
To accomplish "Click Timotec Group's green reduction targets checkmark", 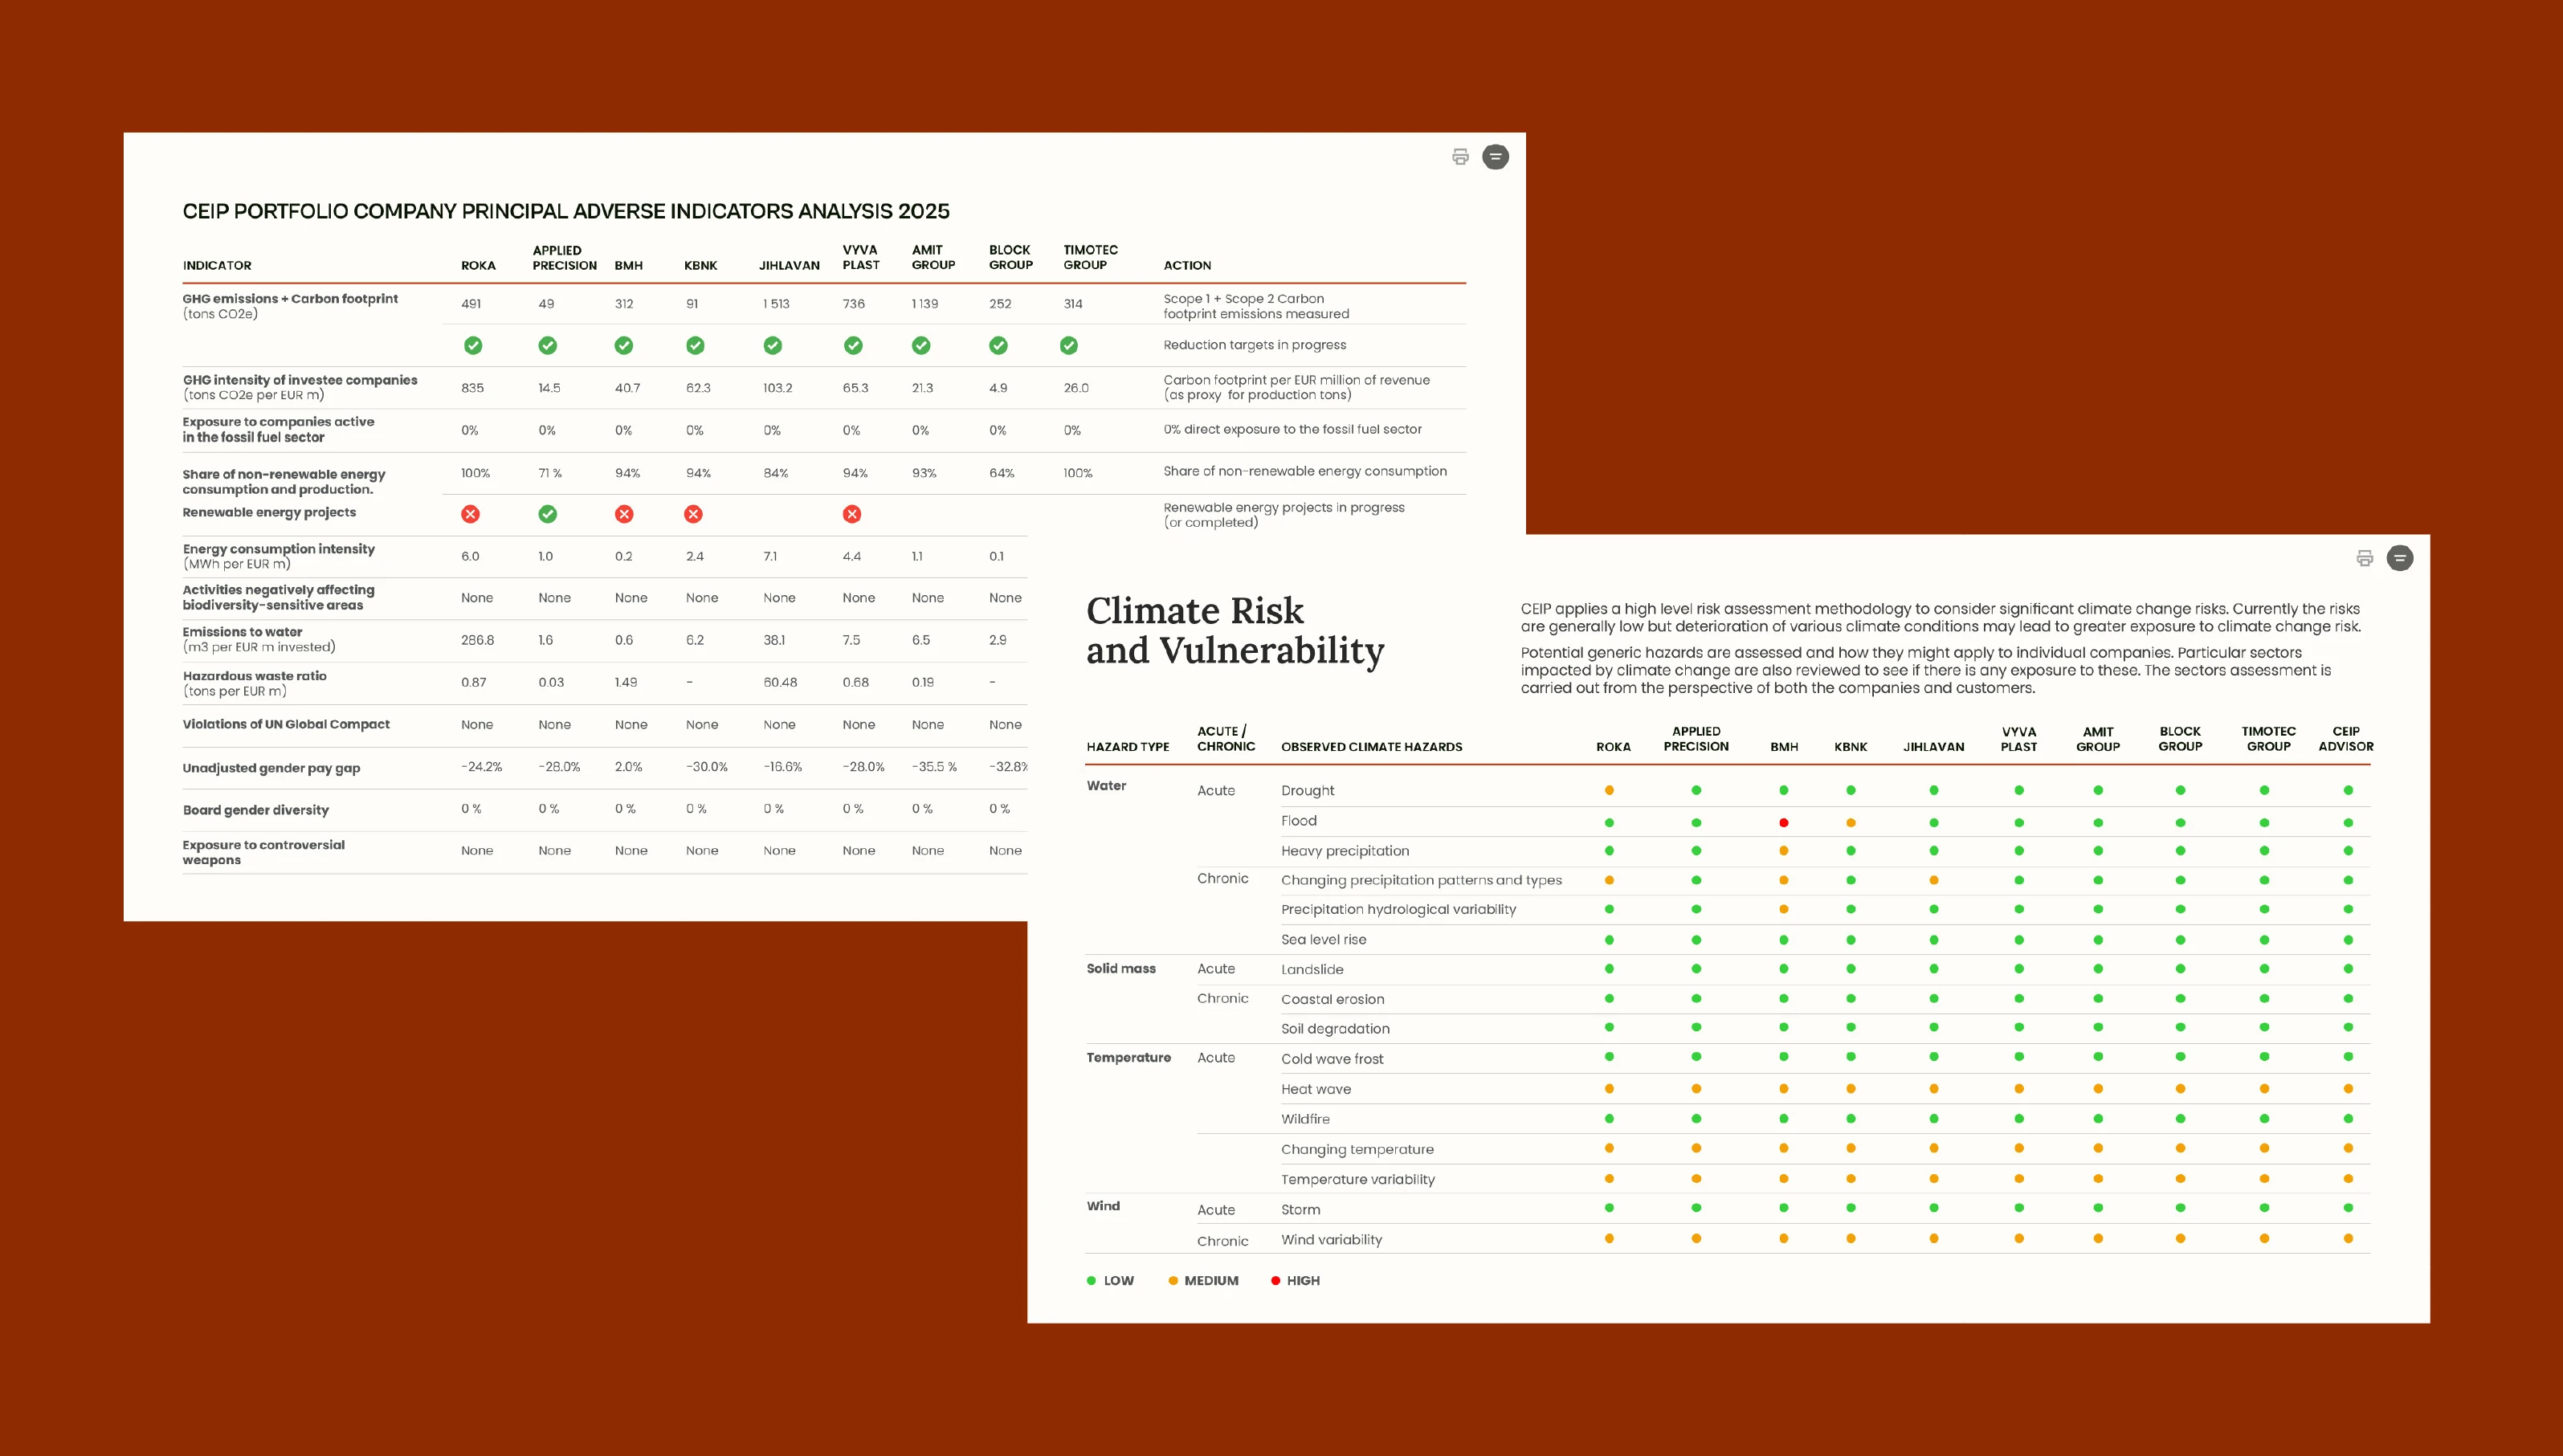I will point(1069,345).
